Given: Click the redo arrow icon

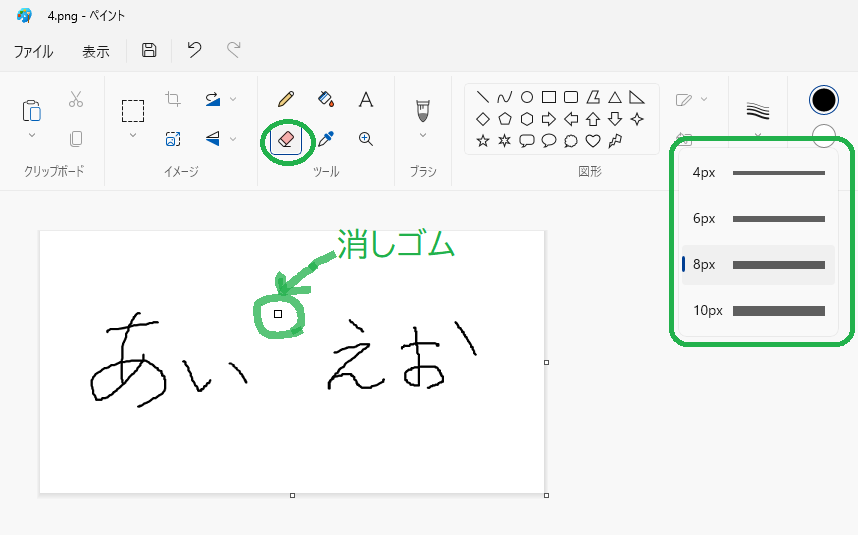Looking at the screenshot, I should [x=234, y=50].
